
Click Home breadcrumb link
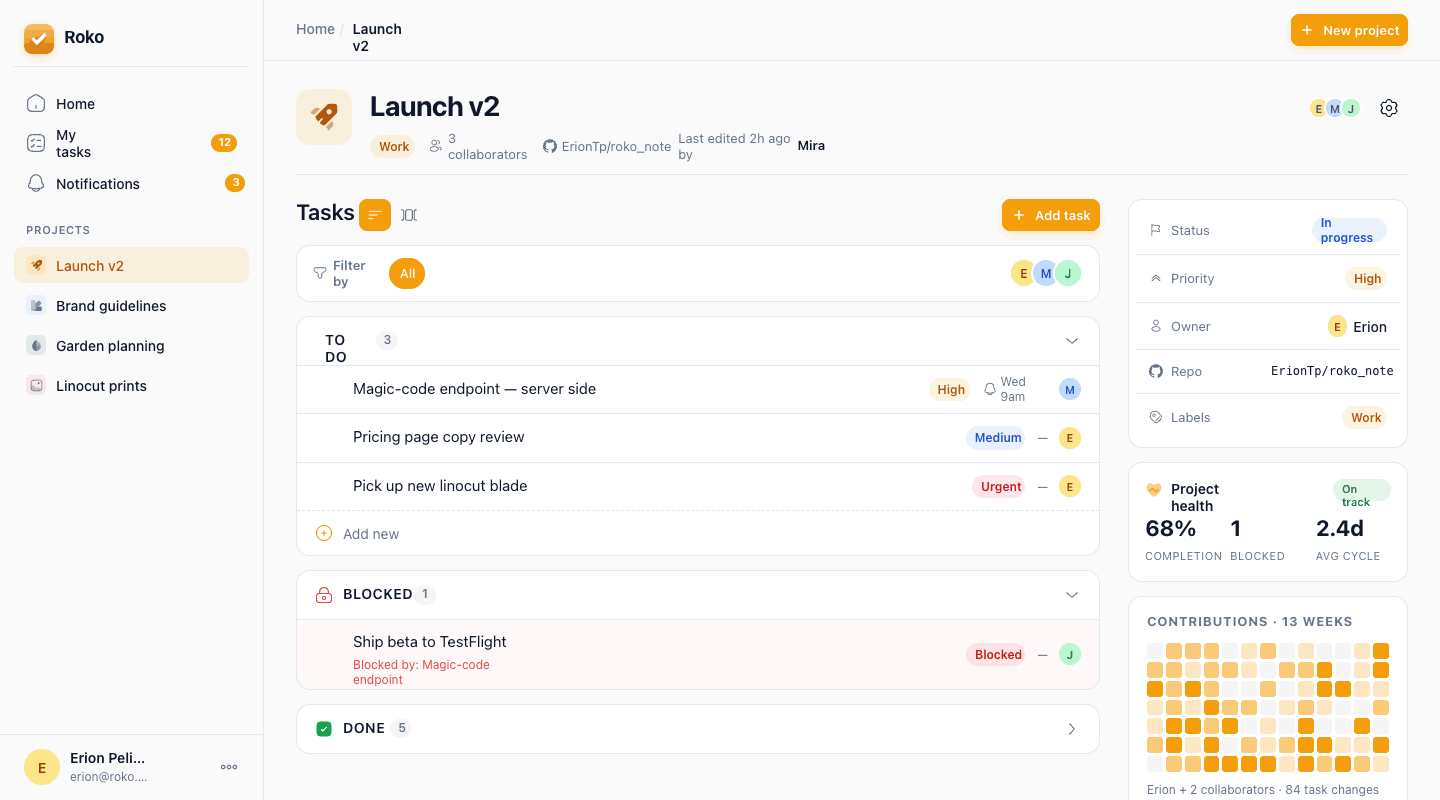(x=315, y=29)
